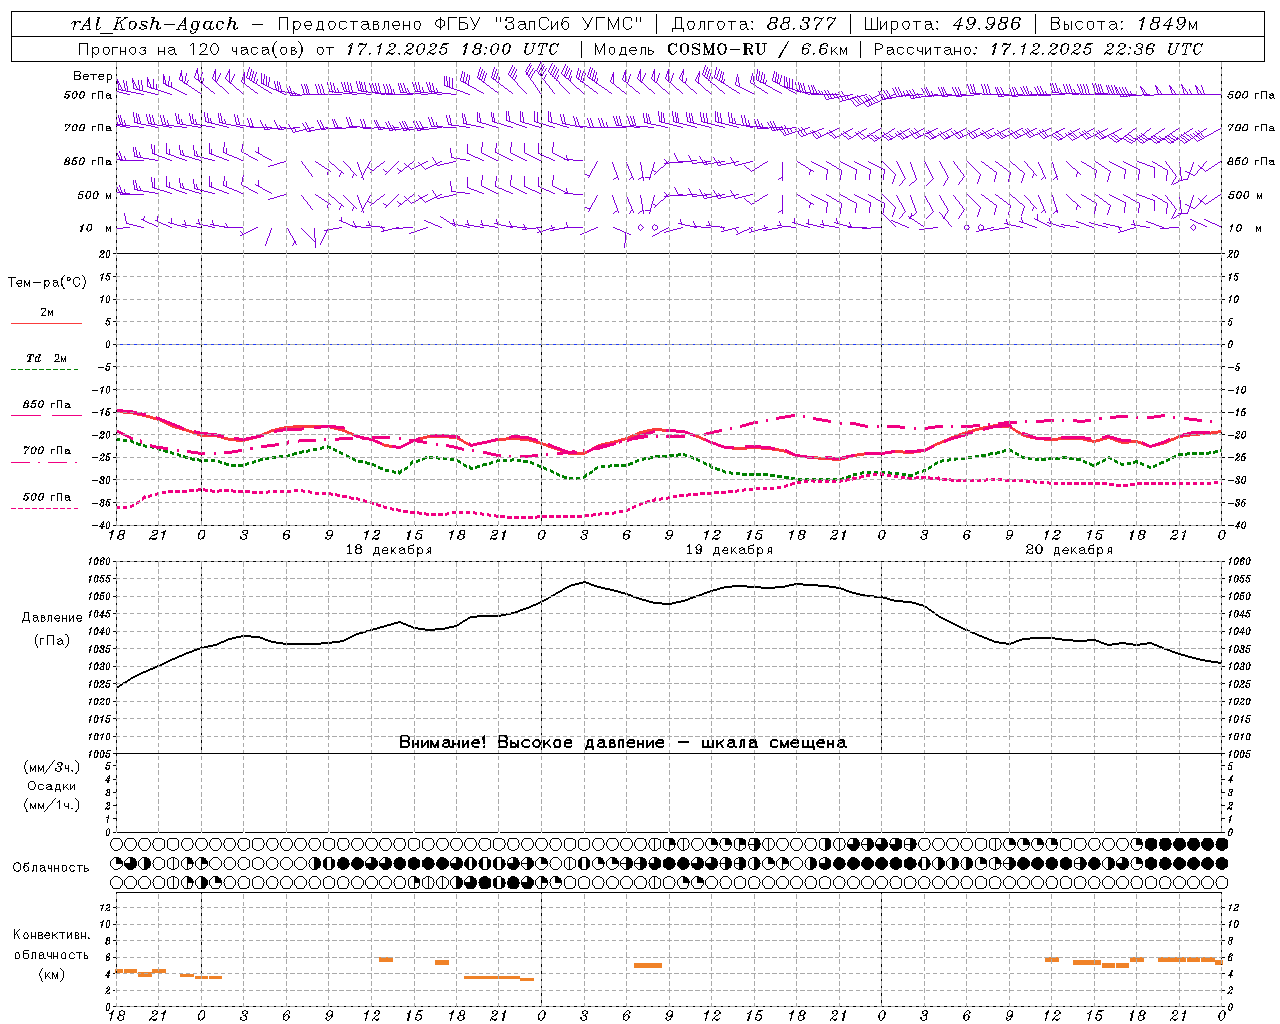Image resolution: width=1280 pixels, height=1024 pixels.
Task: Click the Внимание! Высокое давление warning text
Action: coord(622,743)
